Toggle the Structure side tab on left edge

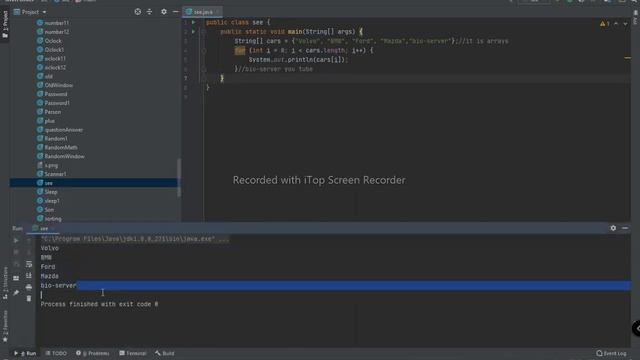pos(5,283)
